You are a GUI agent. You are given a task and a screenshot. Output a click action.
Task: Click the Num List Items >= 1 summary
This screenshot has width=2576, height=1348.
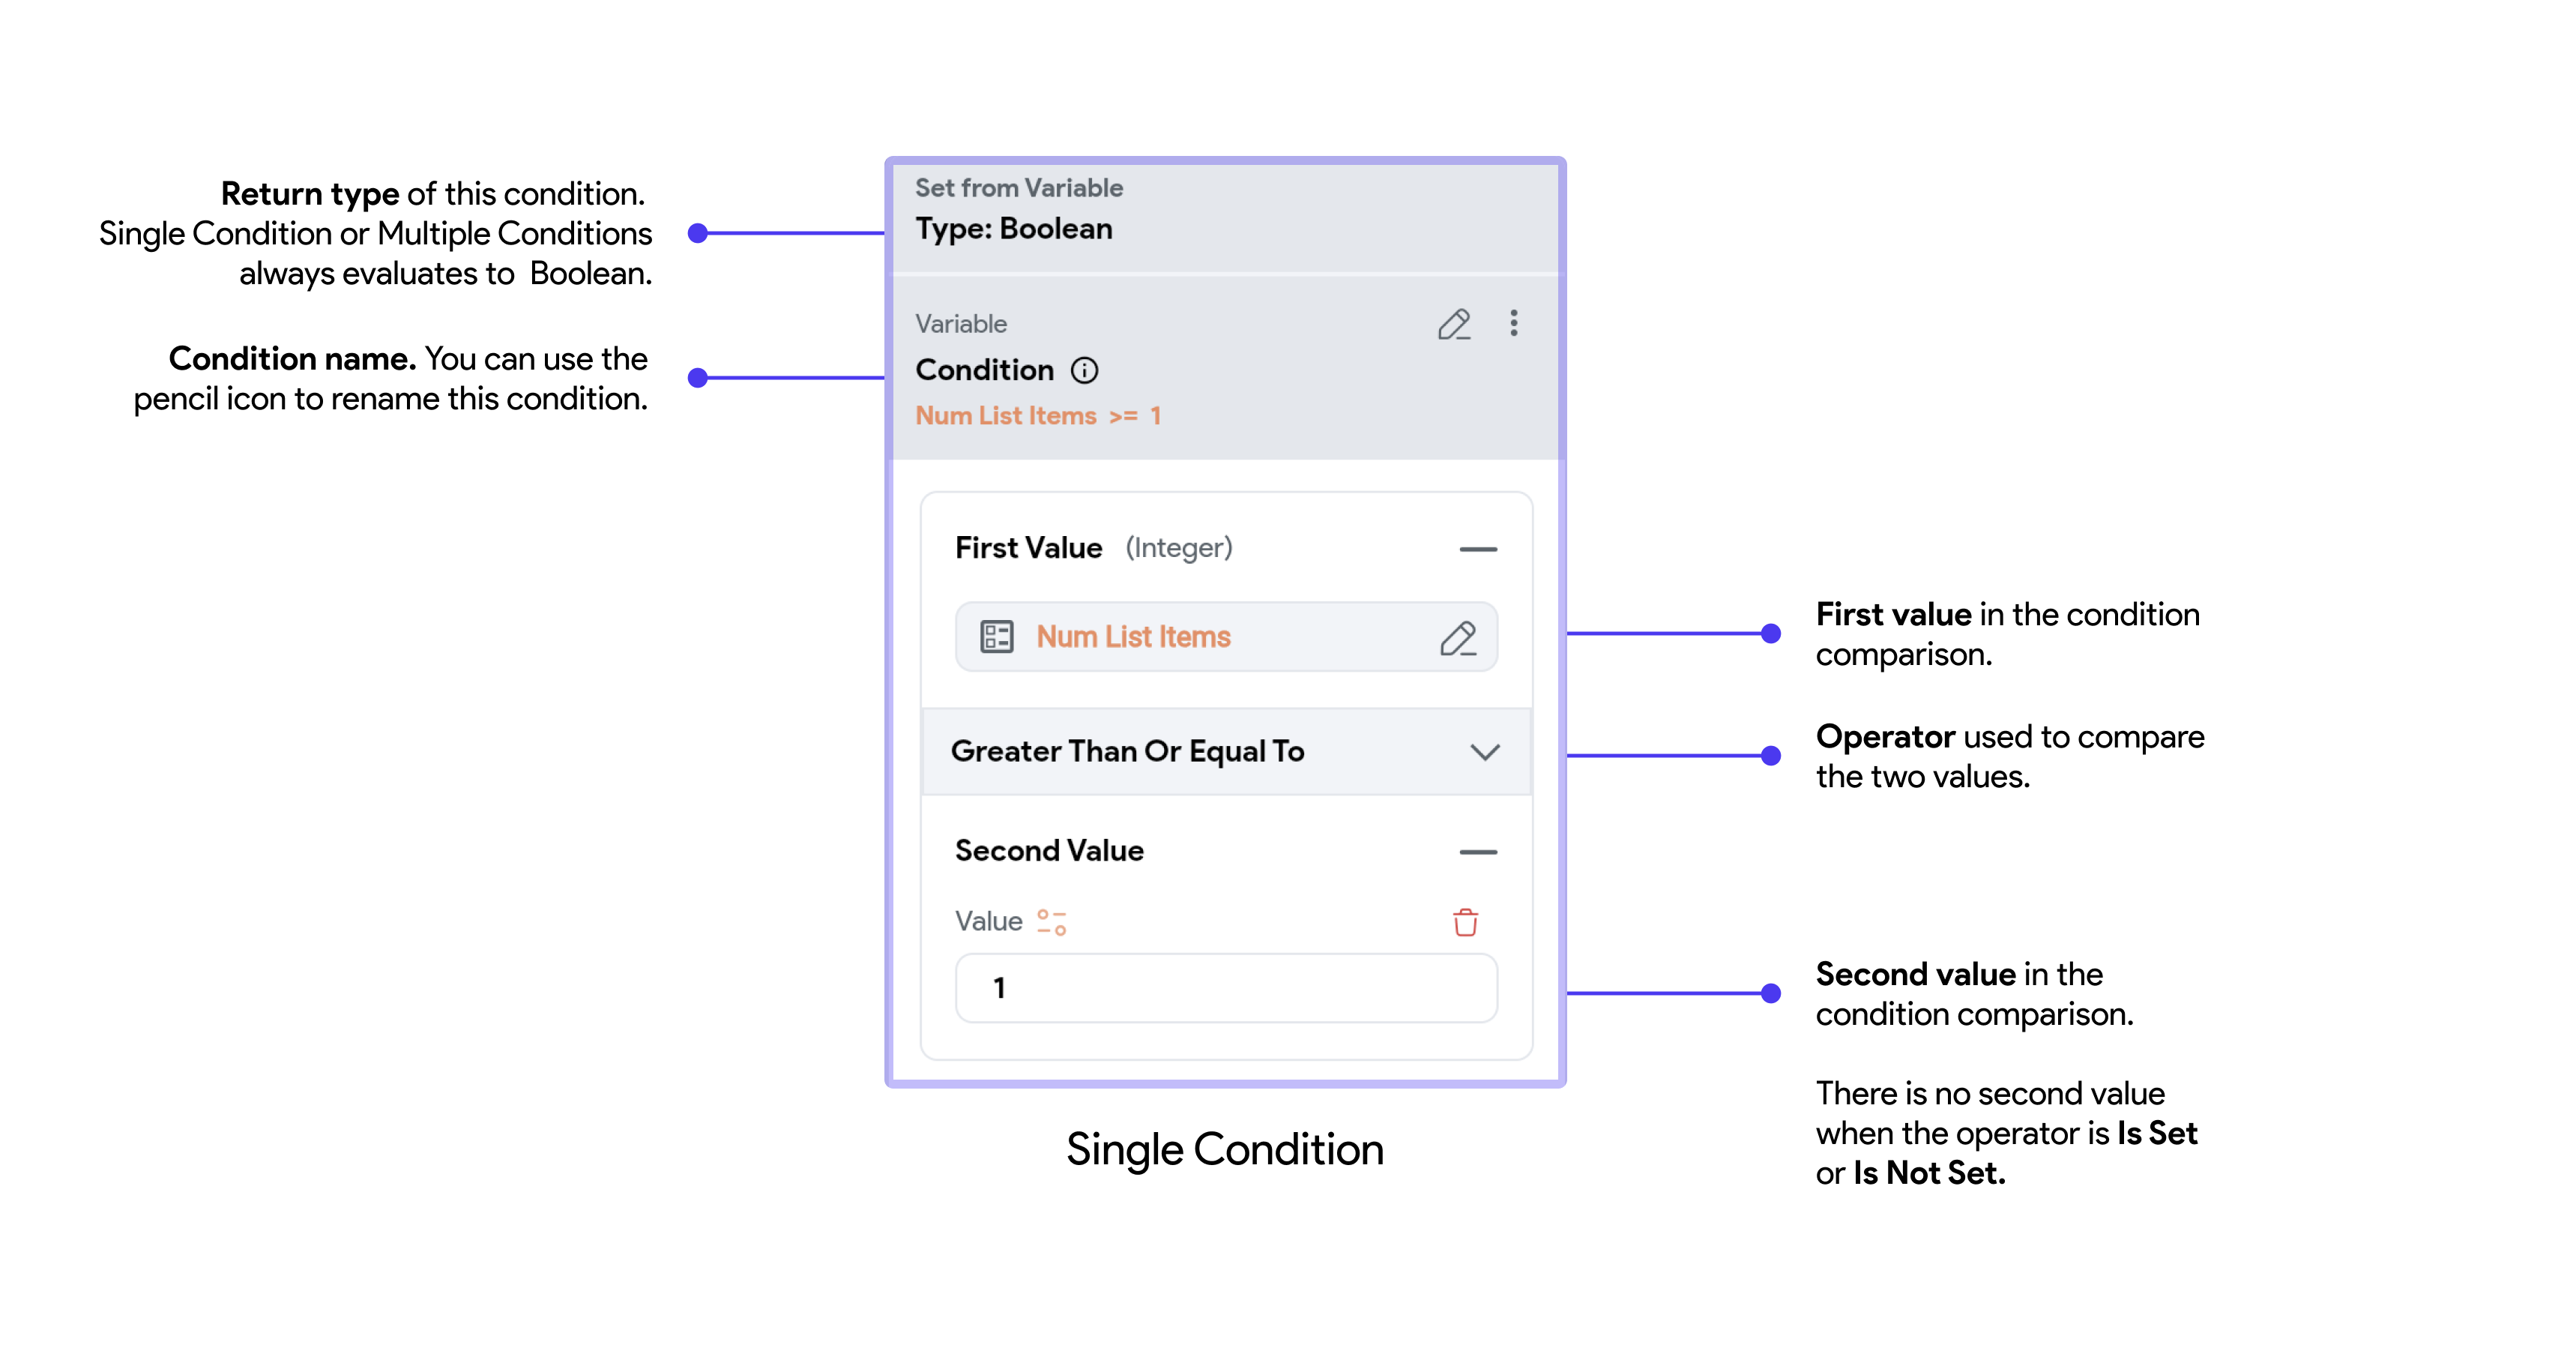[x=1038, y=416]
